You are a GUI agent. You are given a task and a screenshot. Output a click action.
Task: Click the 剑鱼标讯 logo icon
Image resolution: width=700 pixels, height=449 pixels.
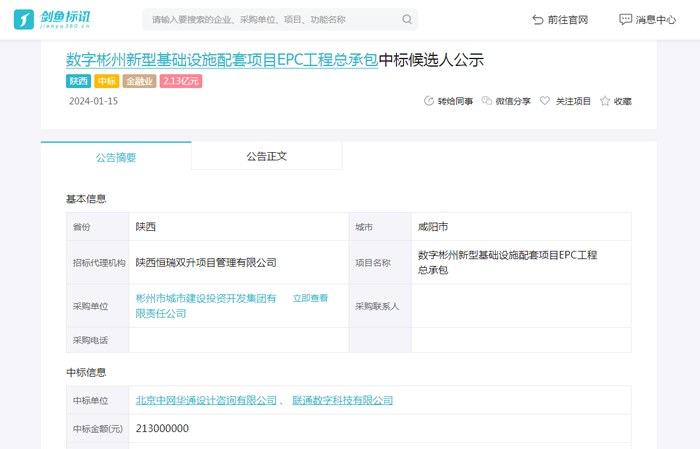coord(24,20)
